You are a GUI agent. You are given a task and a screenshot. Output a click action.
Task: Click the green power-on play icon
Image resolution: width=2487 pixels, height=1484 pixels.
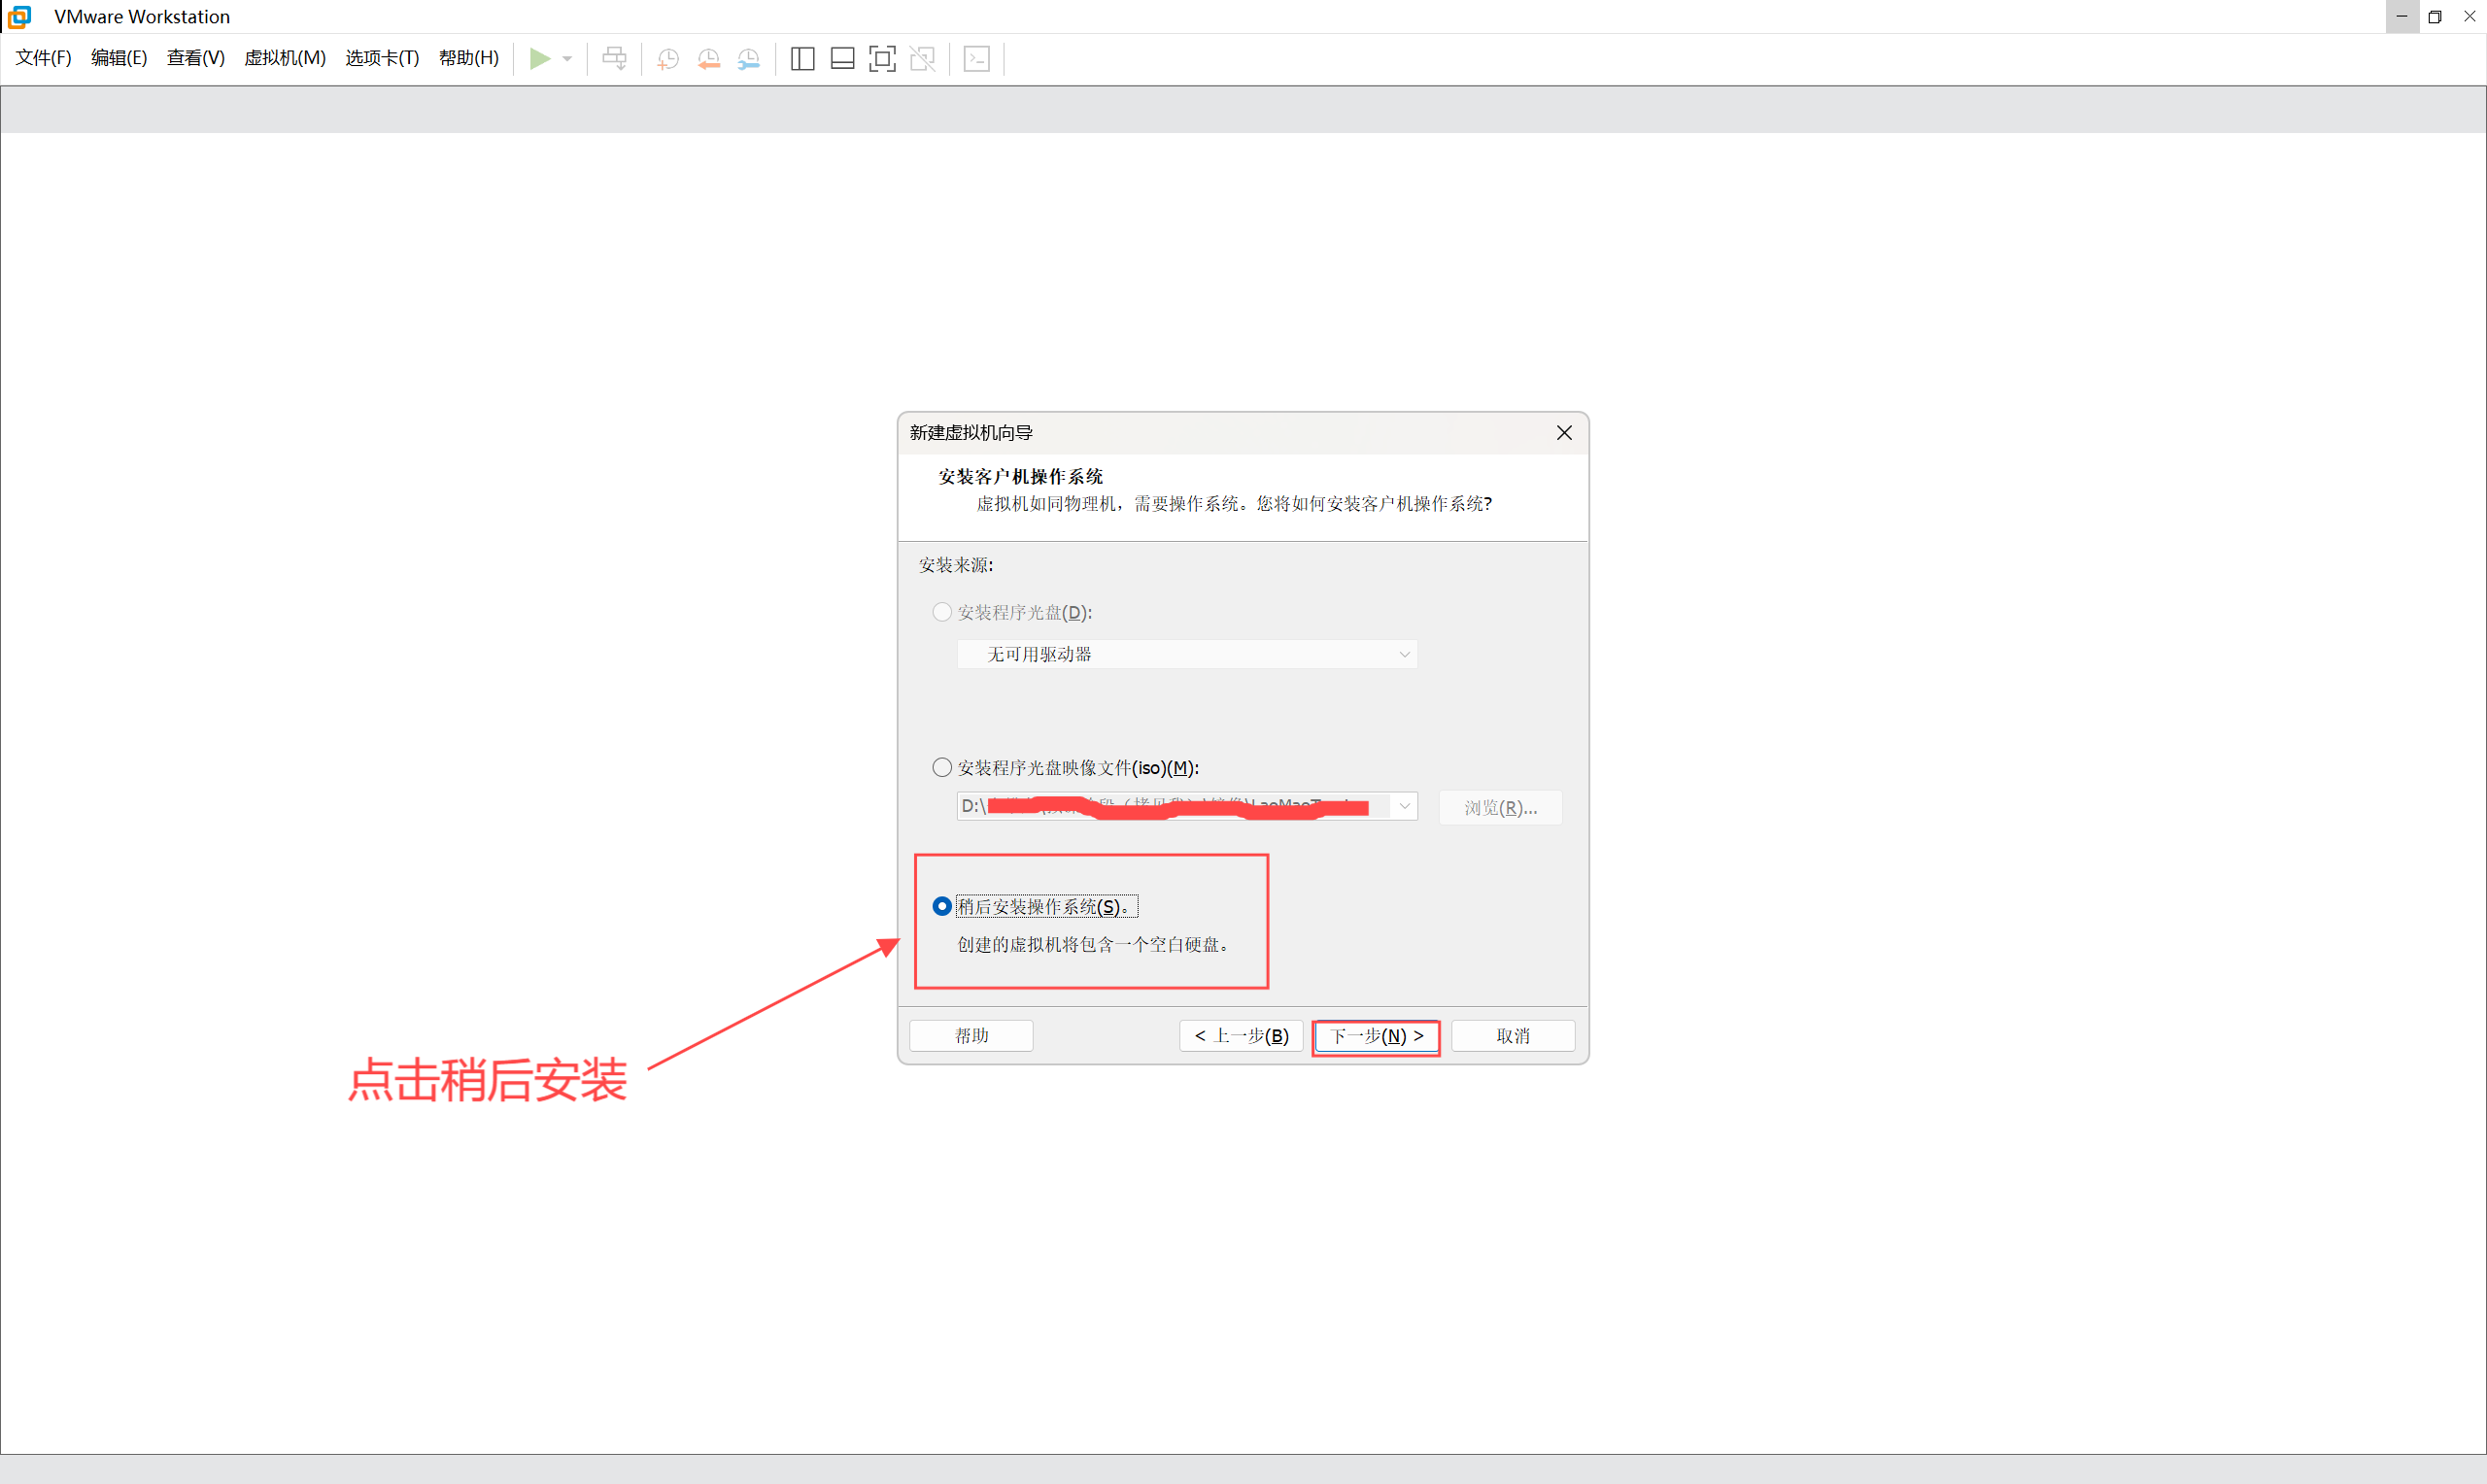click(x=539, y=59)
